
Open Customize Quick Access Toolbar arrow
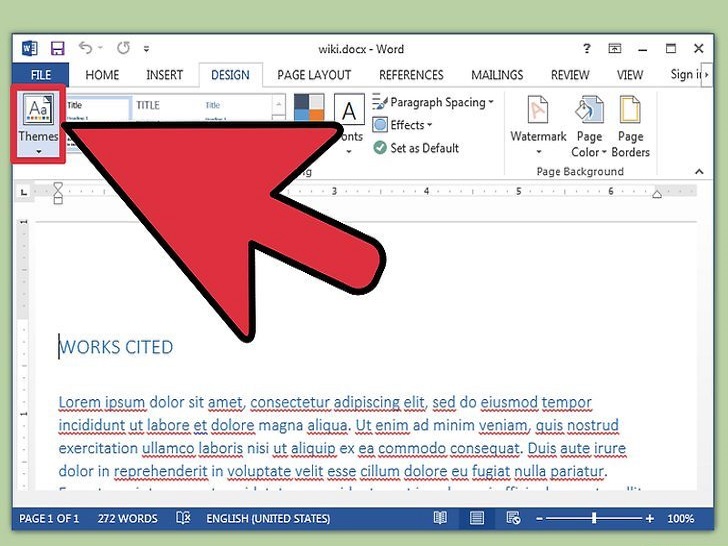coord(146,49)
